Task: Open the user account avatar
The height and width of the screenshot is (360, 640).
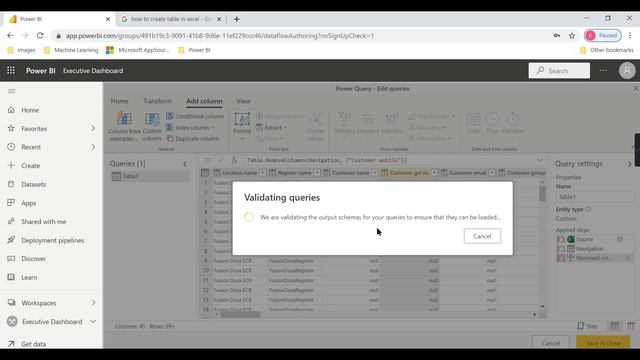Action: (627, 71)
